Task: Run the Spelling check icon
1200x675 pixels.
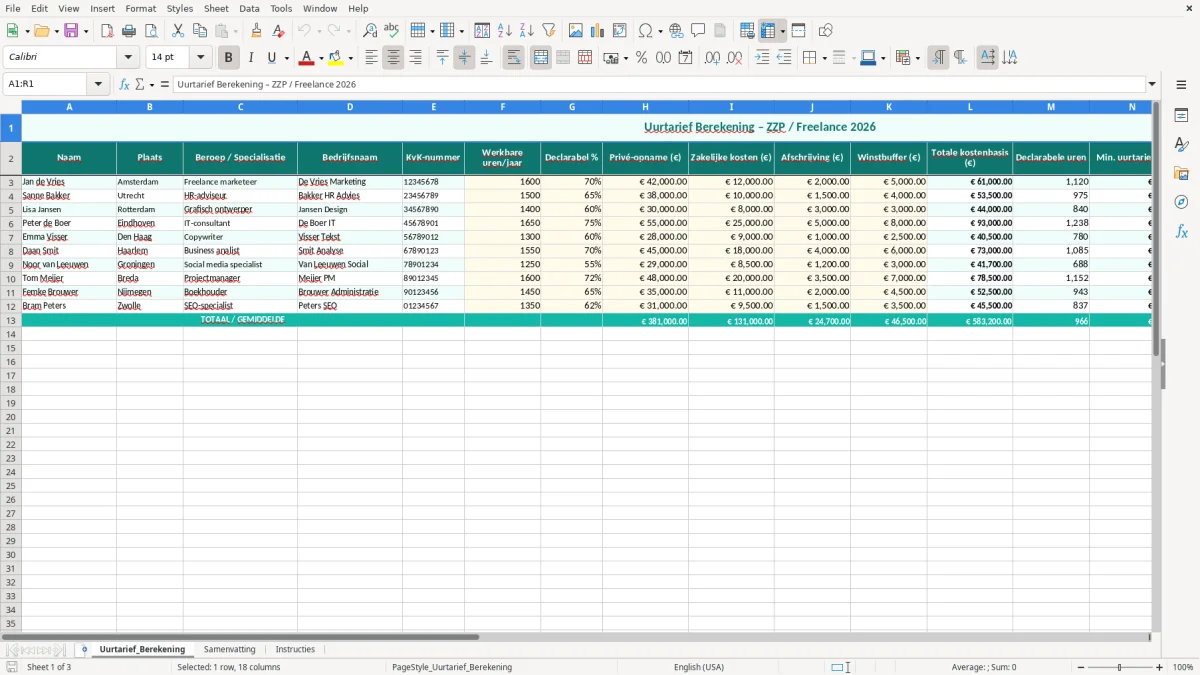Action: point(392,31)
